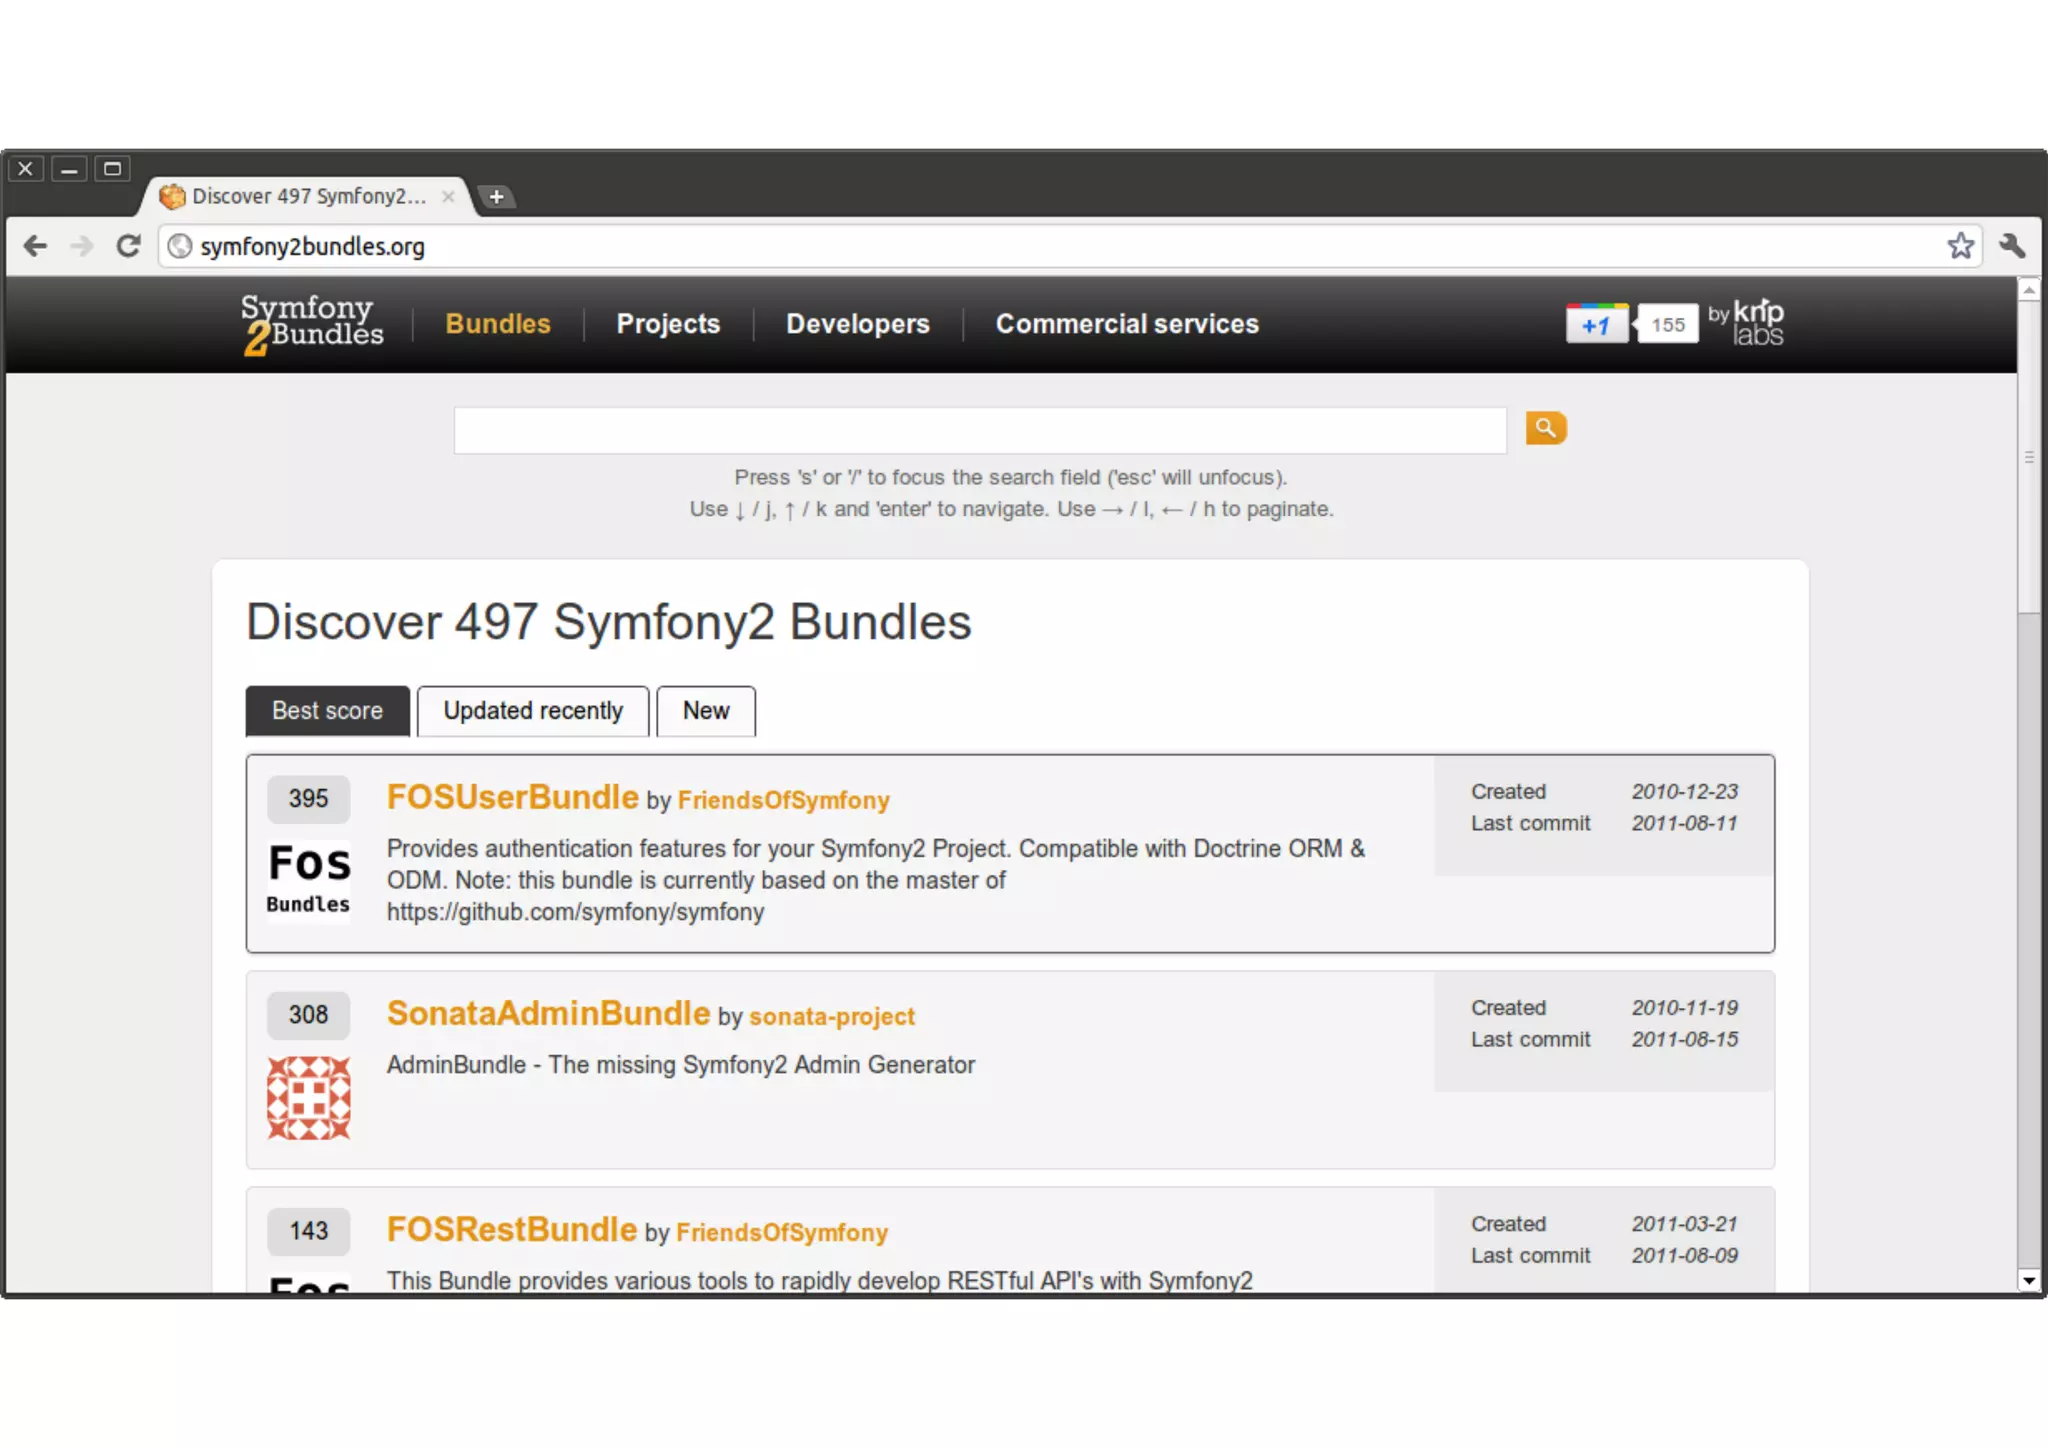Image resolution: width=2048 pixels, height=1448 pixels.
Task: Open the Projects menu item
Action: [668, 324]
